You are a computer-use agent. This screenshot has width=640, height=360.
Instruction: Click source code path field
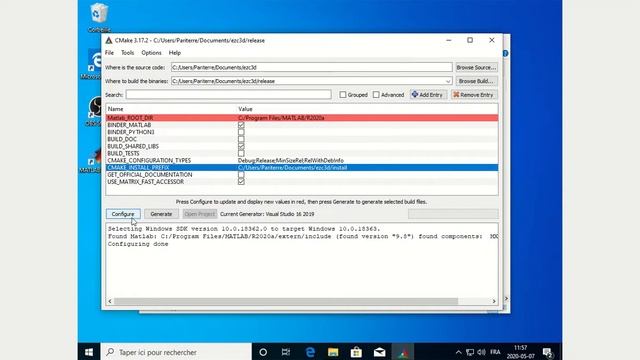click(311, 67)
